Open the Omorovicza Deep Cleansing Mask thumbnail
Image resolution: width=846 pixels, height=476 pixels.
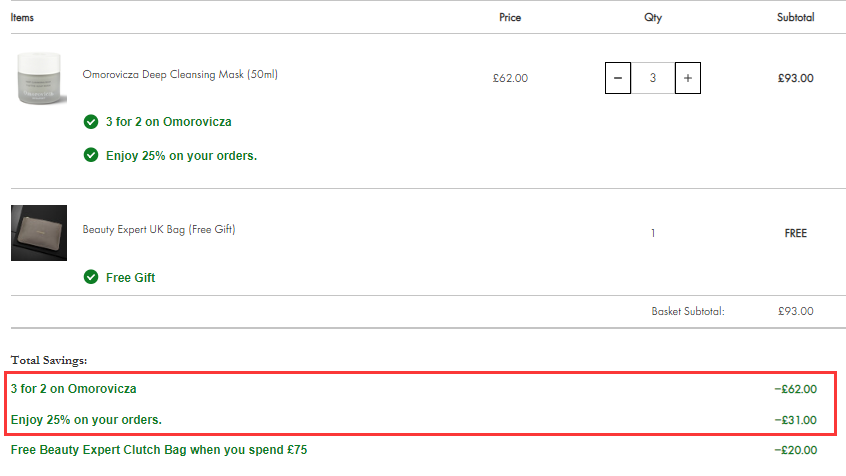[x=39, y=78]
